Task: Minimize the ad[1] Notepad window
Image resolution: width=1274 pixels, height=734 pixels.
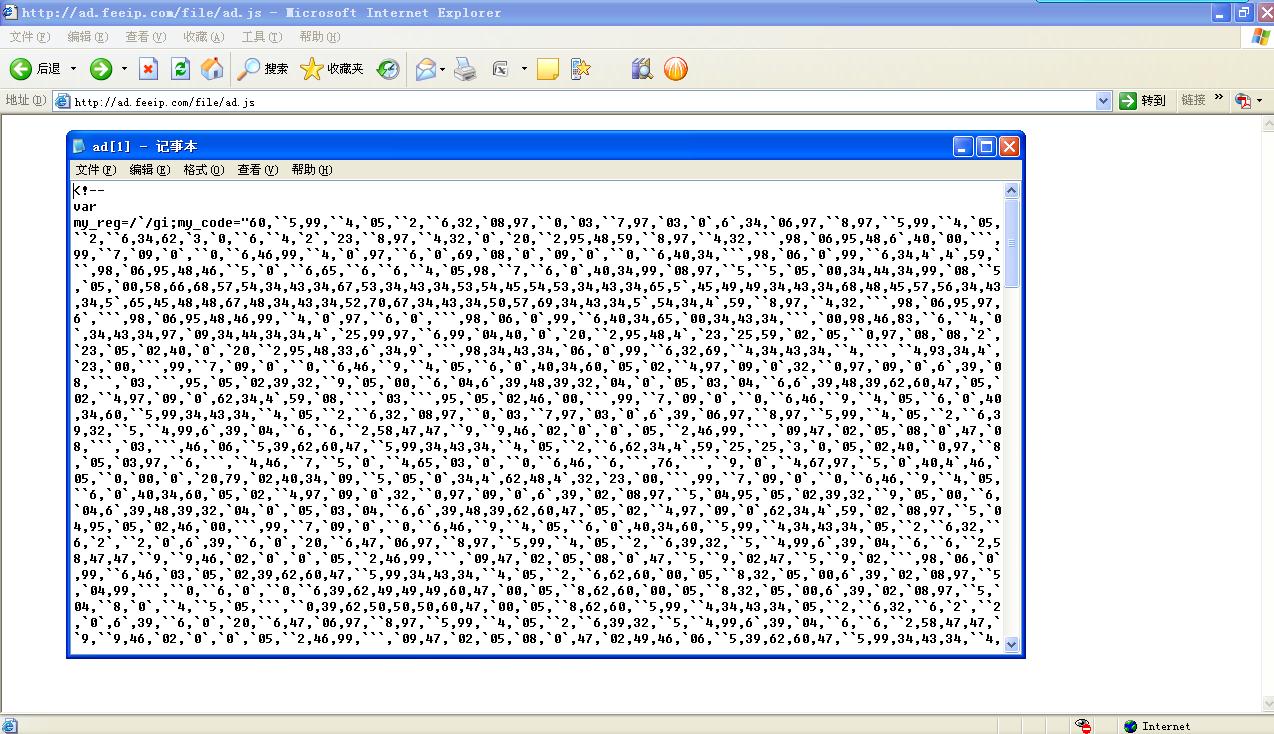Action: pyautogui.click(x=963, y=147)
